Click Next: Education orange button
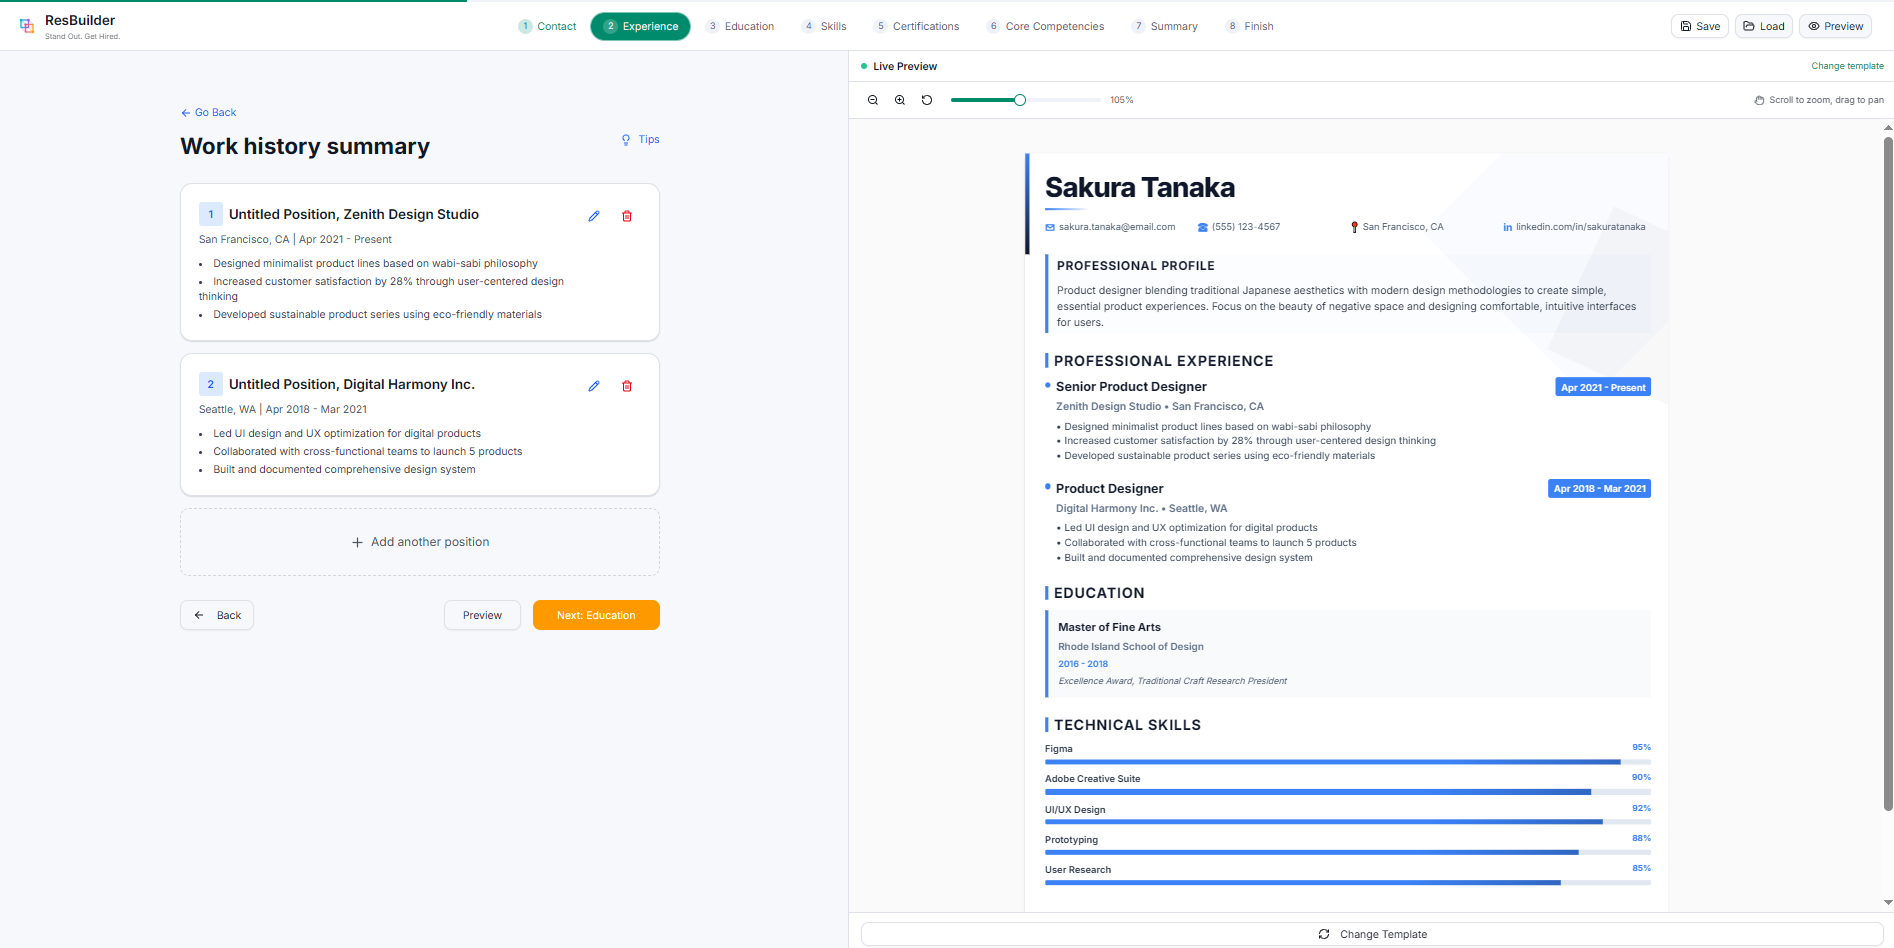This screenshot has height=948, width=1894. 596,615
